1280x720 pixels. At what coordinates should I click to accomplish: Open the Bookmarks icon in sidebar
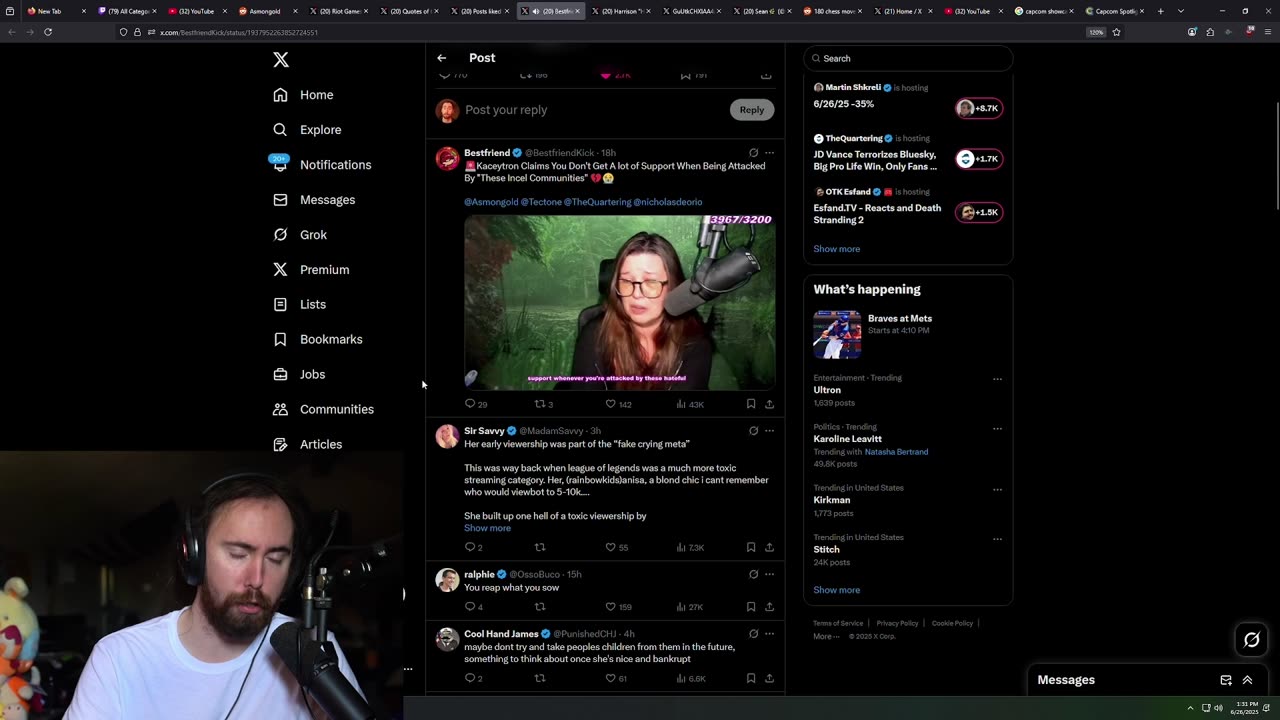coord(280,339)
